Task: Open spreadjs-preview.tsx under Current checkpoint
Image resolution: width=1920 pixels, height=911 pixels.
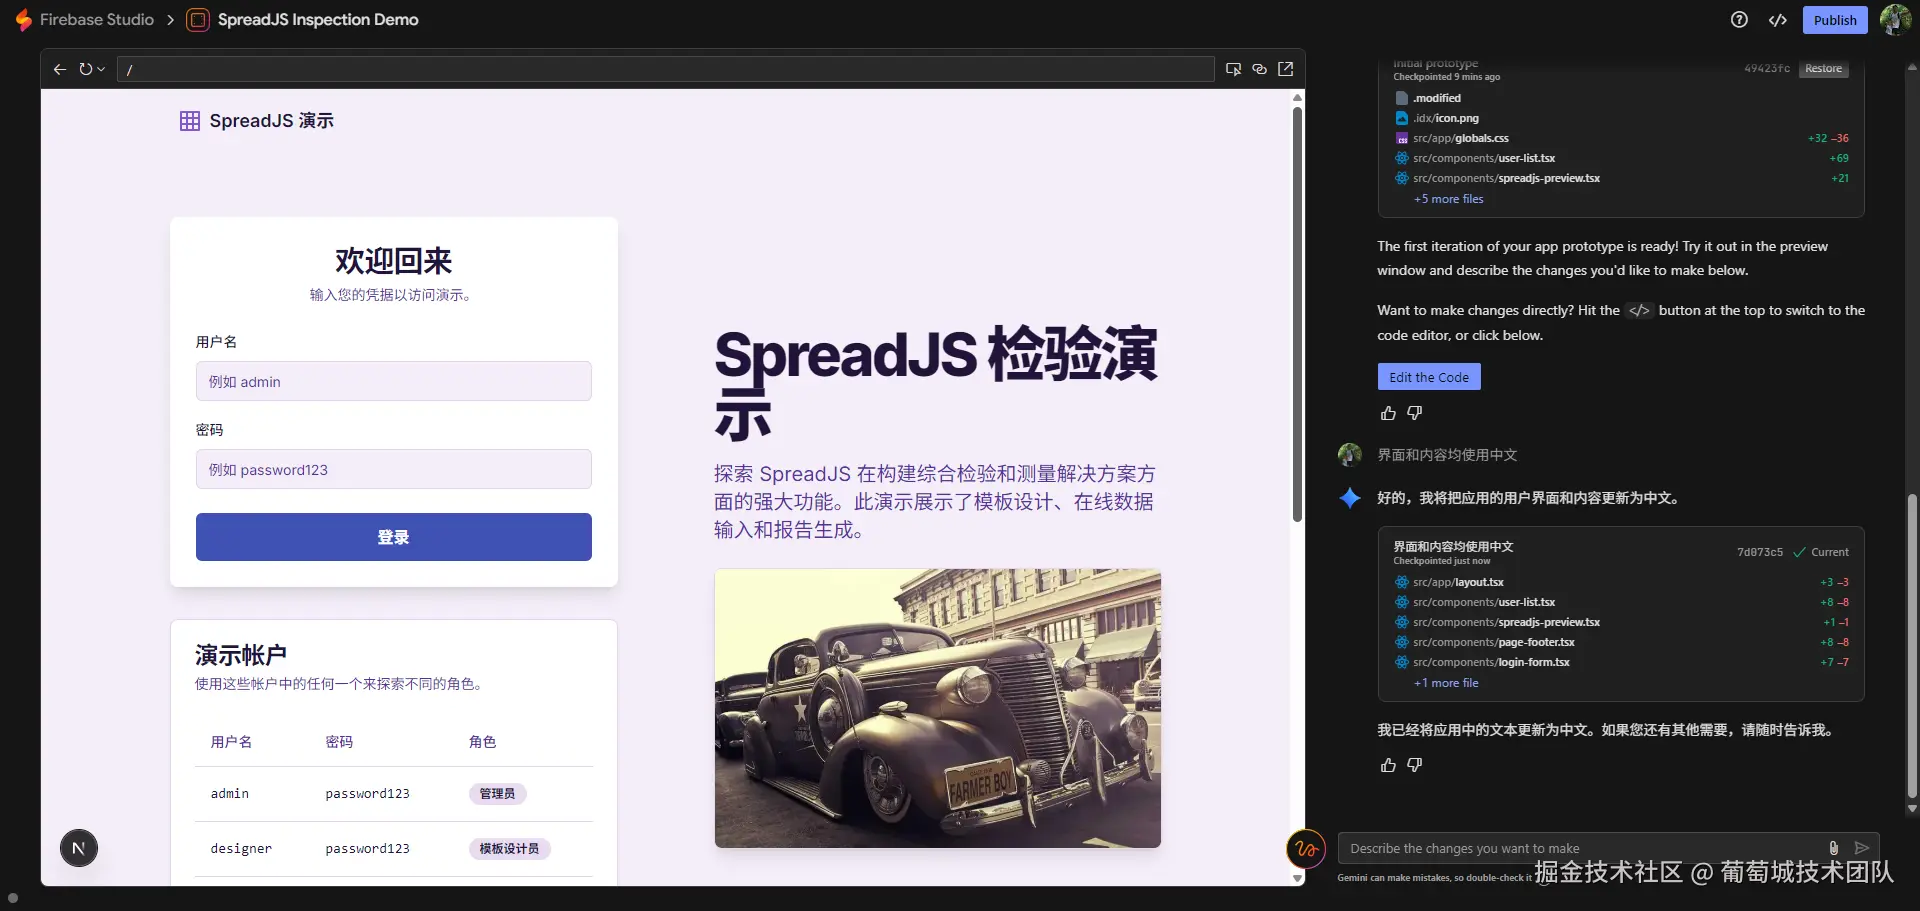Action: tap(1506, 622)
